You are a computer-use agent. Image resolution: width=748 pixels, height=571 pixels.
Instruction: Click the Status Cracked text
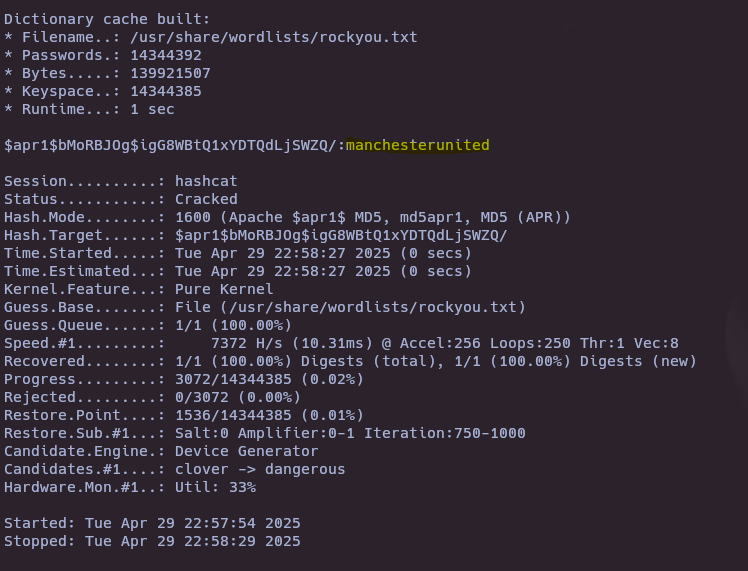point(206,199)
